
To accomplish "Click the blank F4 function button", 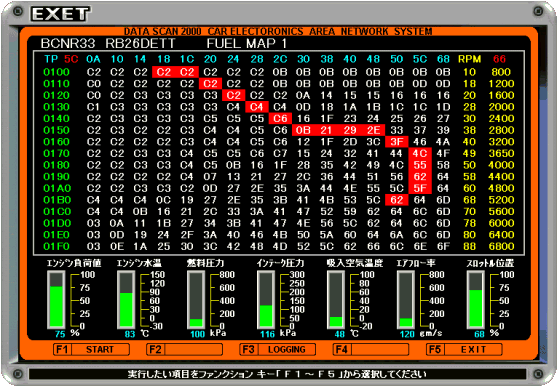I will pos(371,349).
